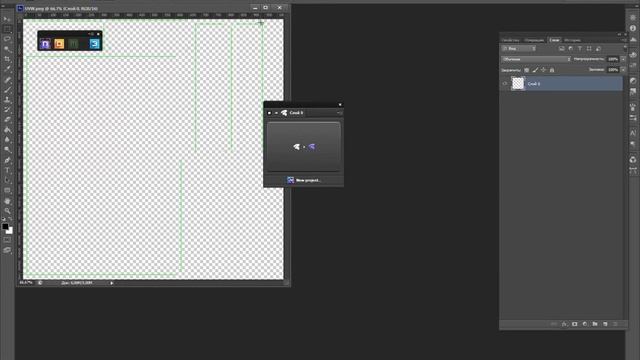Open the opacity slider arrow
Screen dimensions: 640x360
tap(623, 59)
